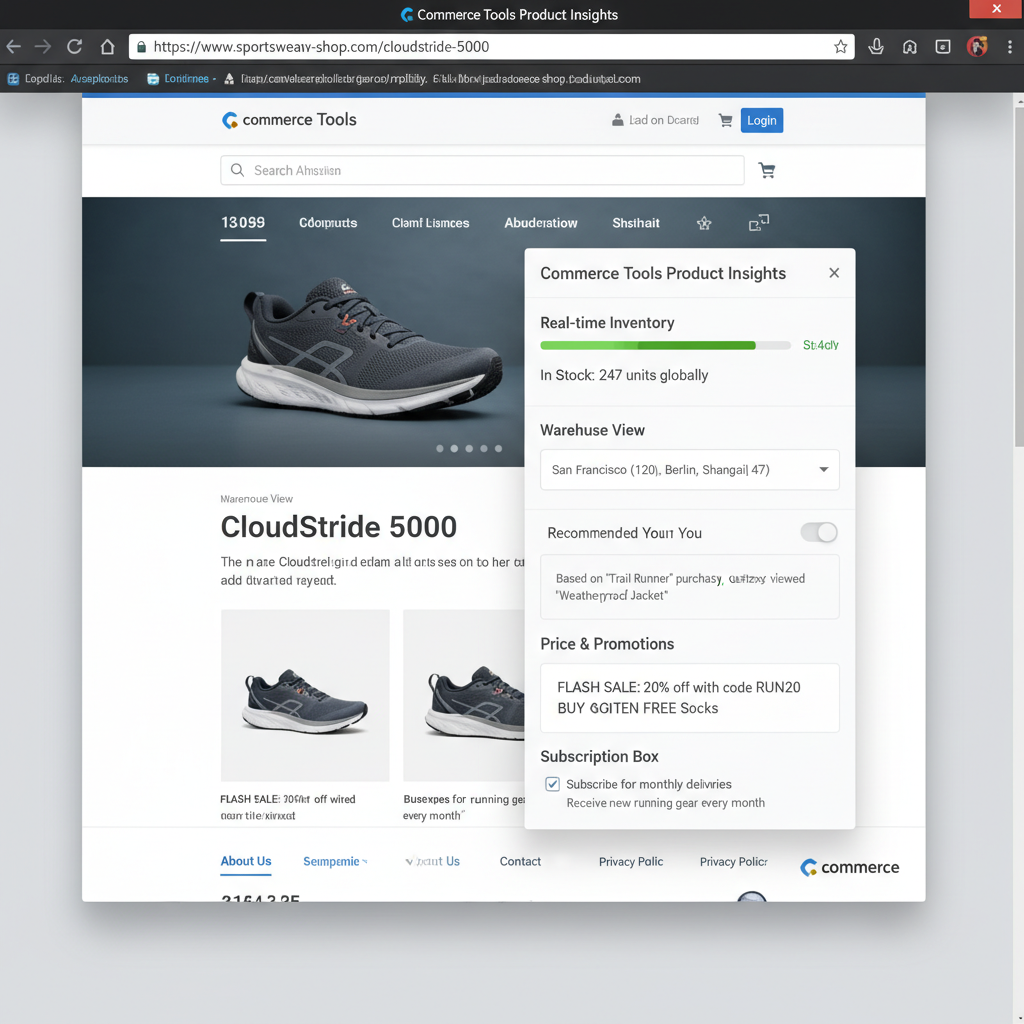Open the Contact footer link
Viewport: 1024px width, 1024px height.
[520, 861]
